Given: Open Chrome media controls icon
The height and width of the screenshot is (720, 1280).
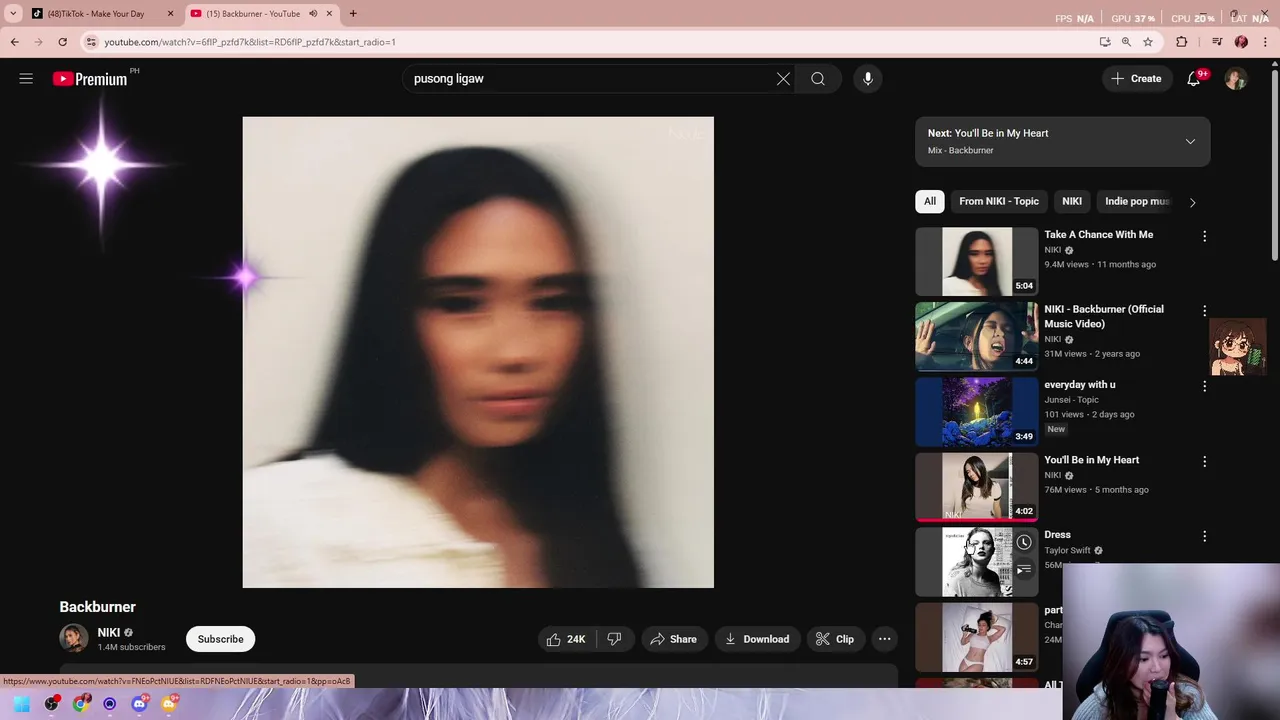Looking at the screenshot, I should [x=1217, y=42].
